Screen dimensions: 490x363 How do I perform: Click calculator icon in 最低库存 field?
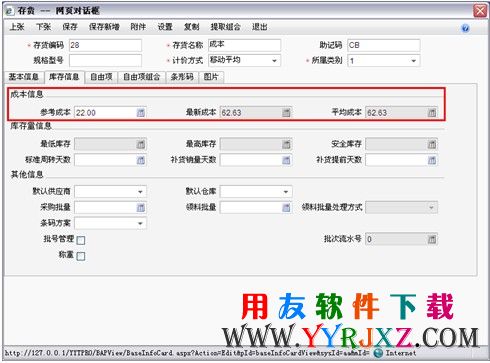click(141, 144)
